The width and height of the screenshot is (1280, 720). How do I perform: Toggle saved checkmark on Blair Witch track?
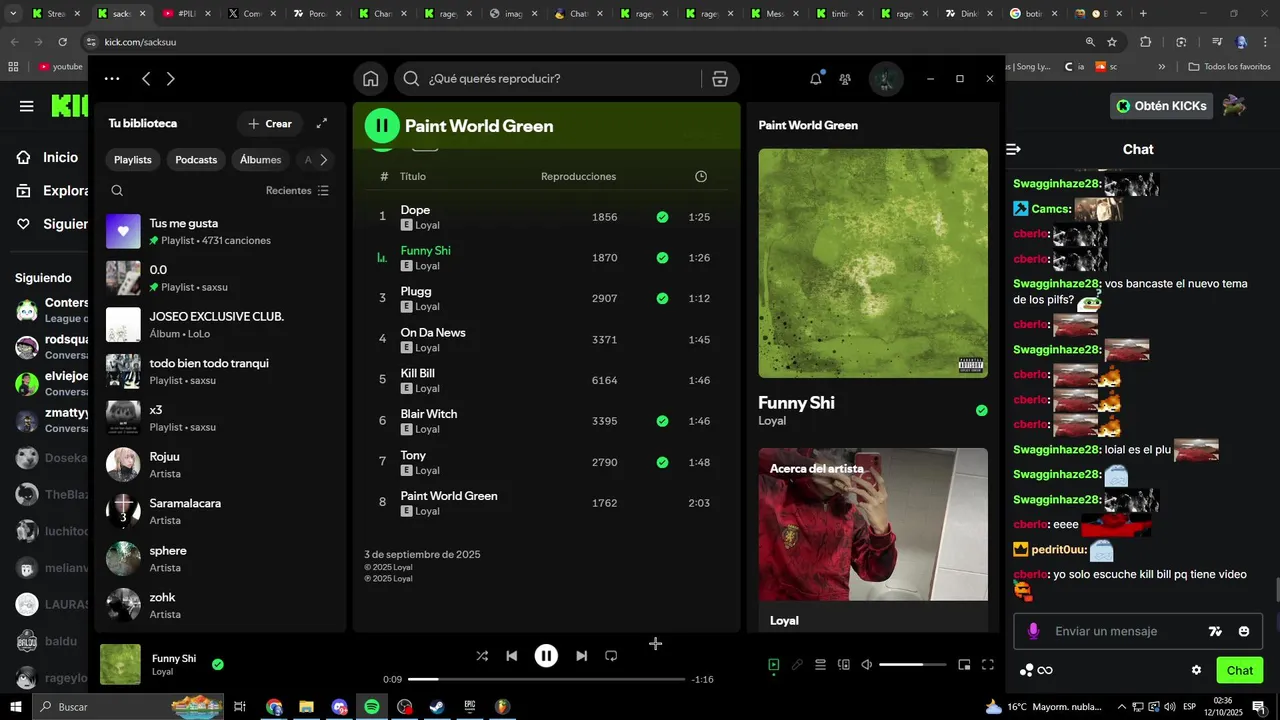[x=662, y=421]
